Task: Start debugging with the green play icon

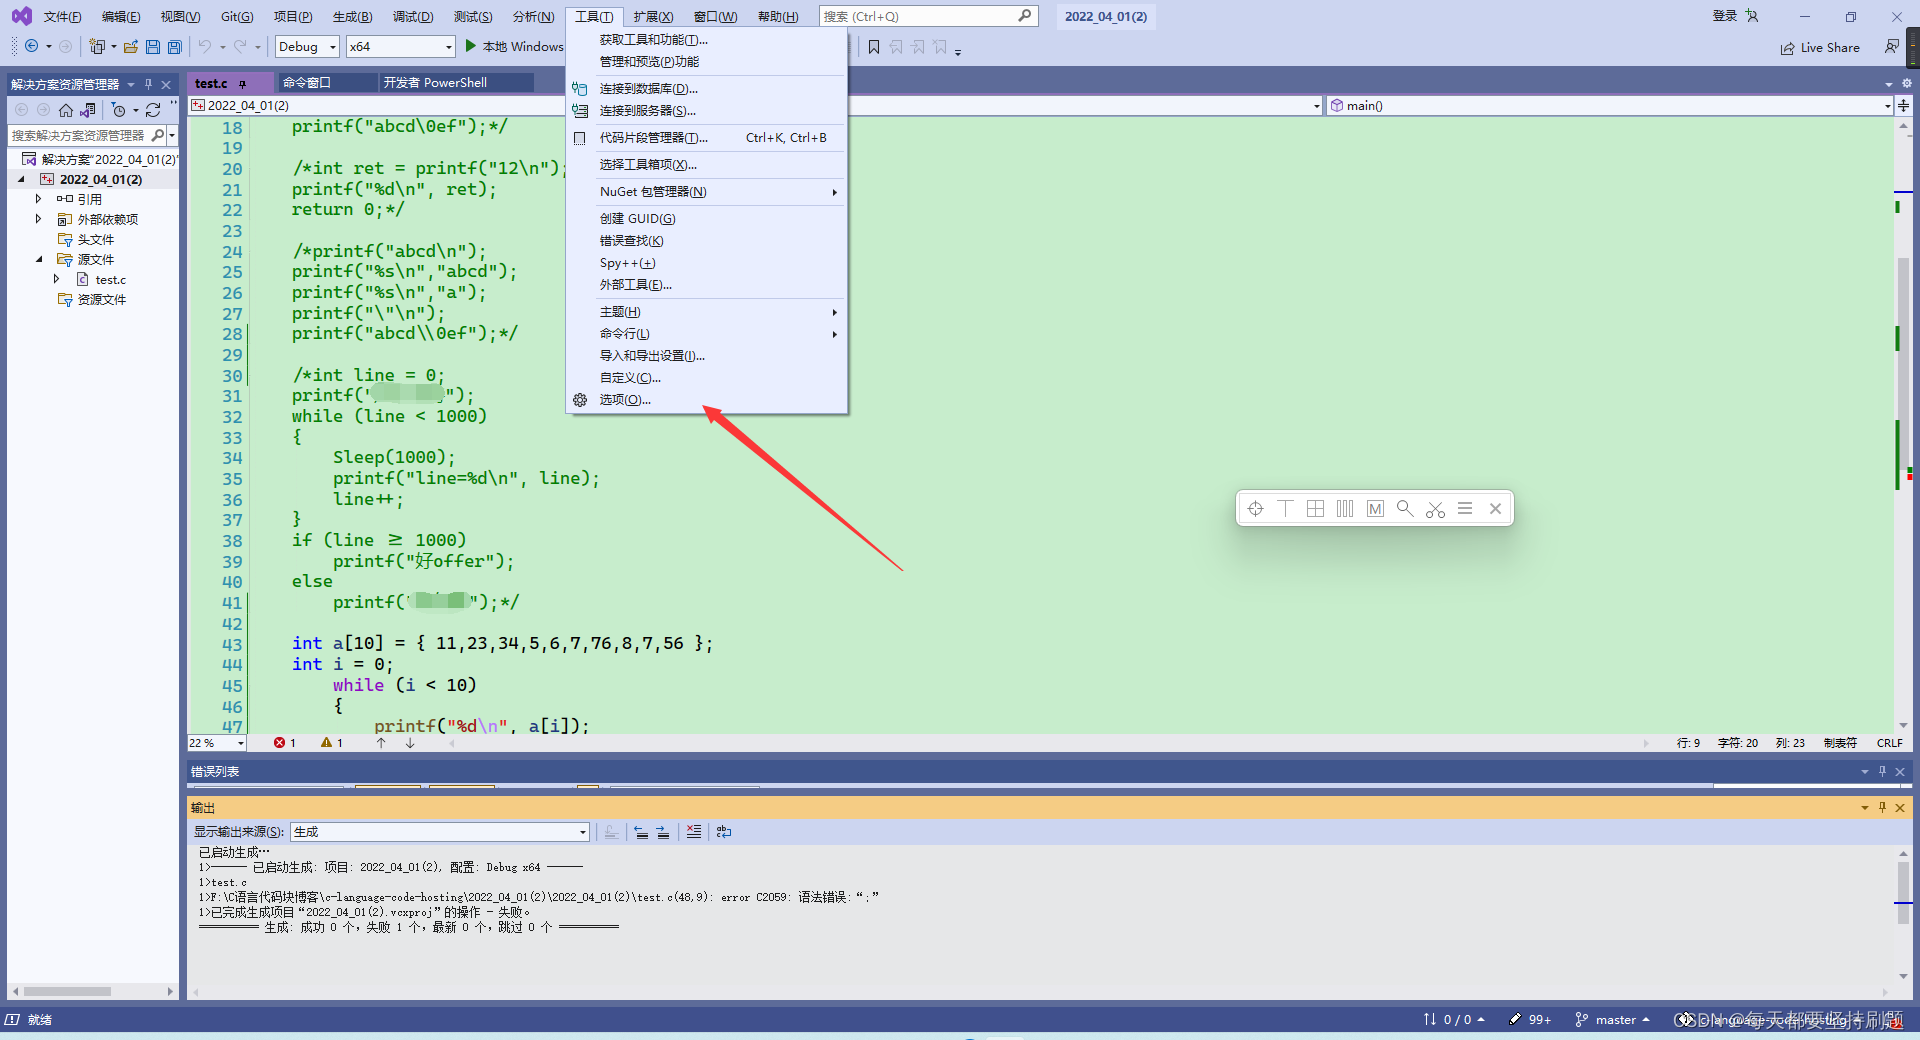Action: click(x=471, y=46)
